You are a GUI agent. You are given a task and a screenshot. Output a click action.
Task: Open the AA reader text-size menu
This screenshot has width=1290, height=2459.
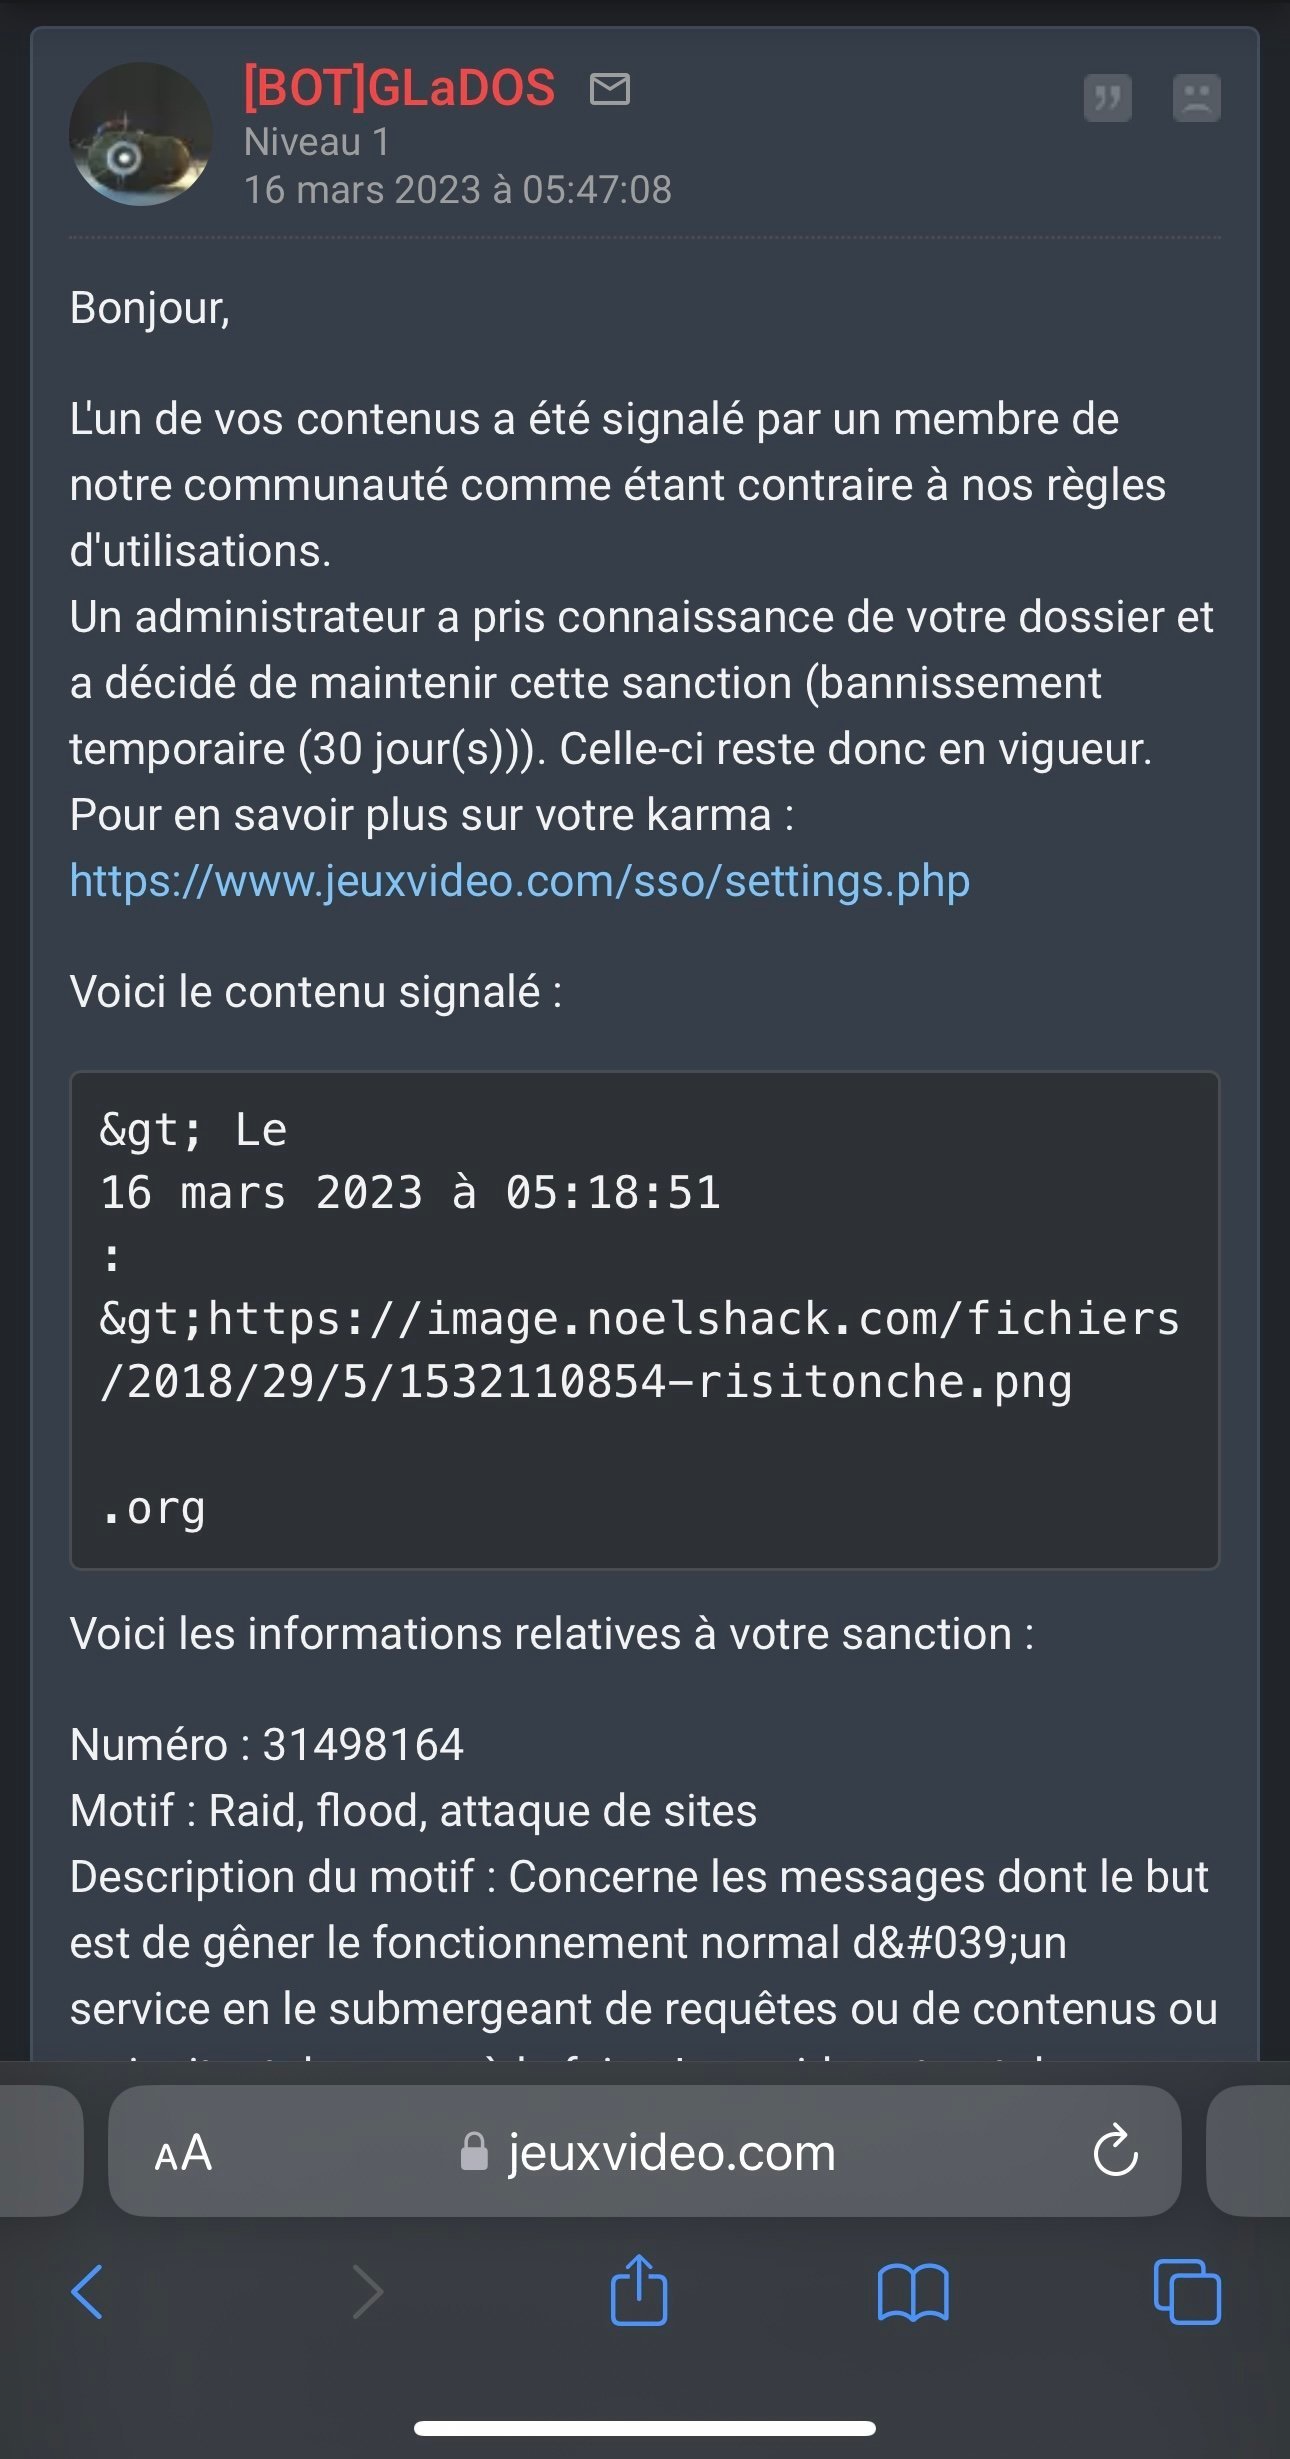tap(184, 2153)
